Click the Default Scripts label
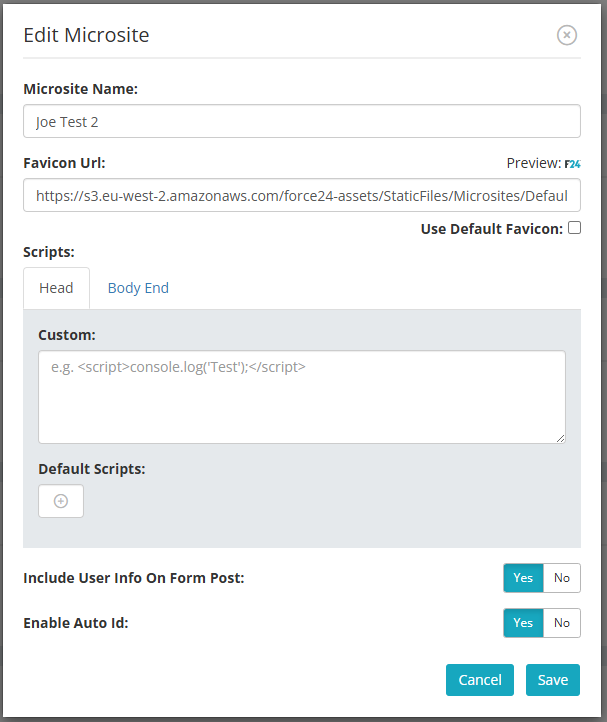 coord(92,469)
